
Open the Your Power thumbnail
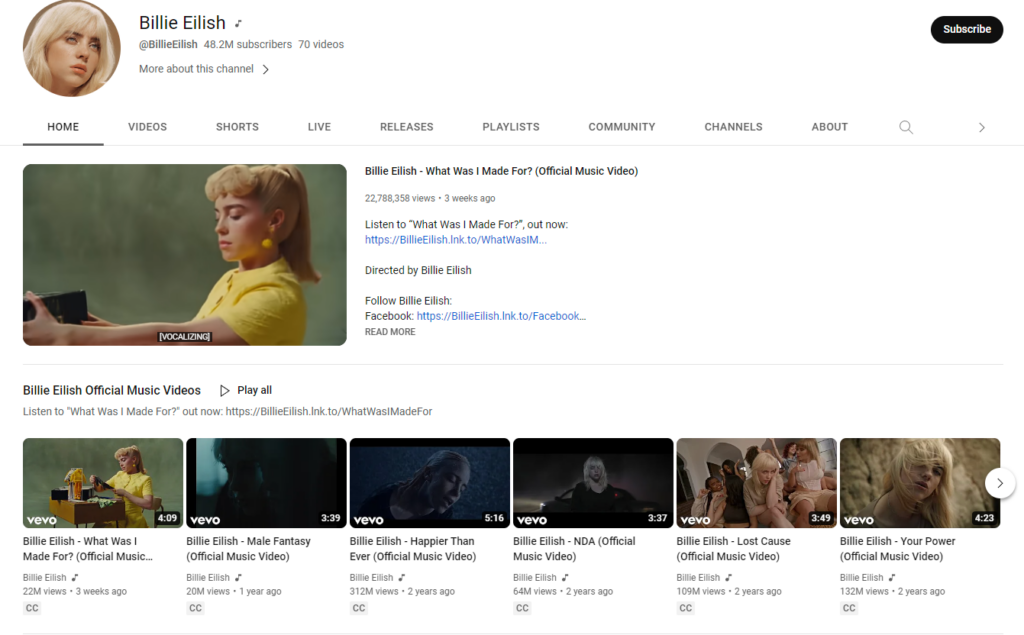point(920,483)
